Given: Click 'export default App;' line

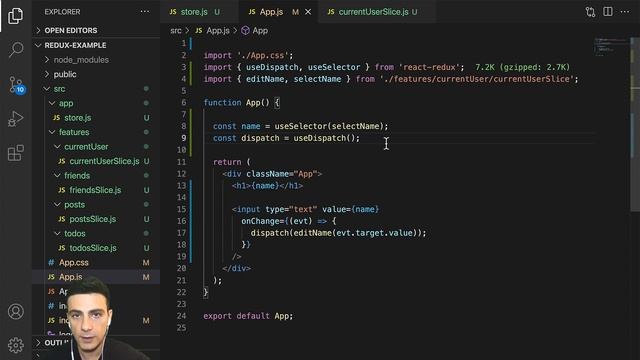Looking at the screenshot, I should coord(248,316).
